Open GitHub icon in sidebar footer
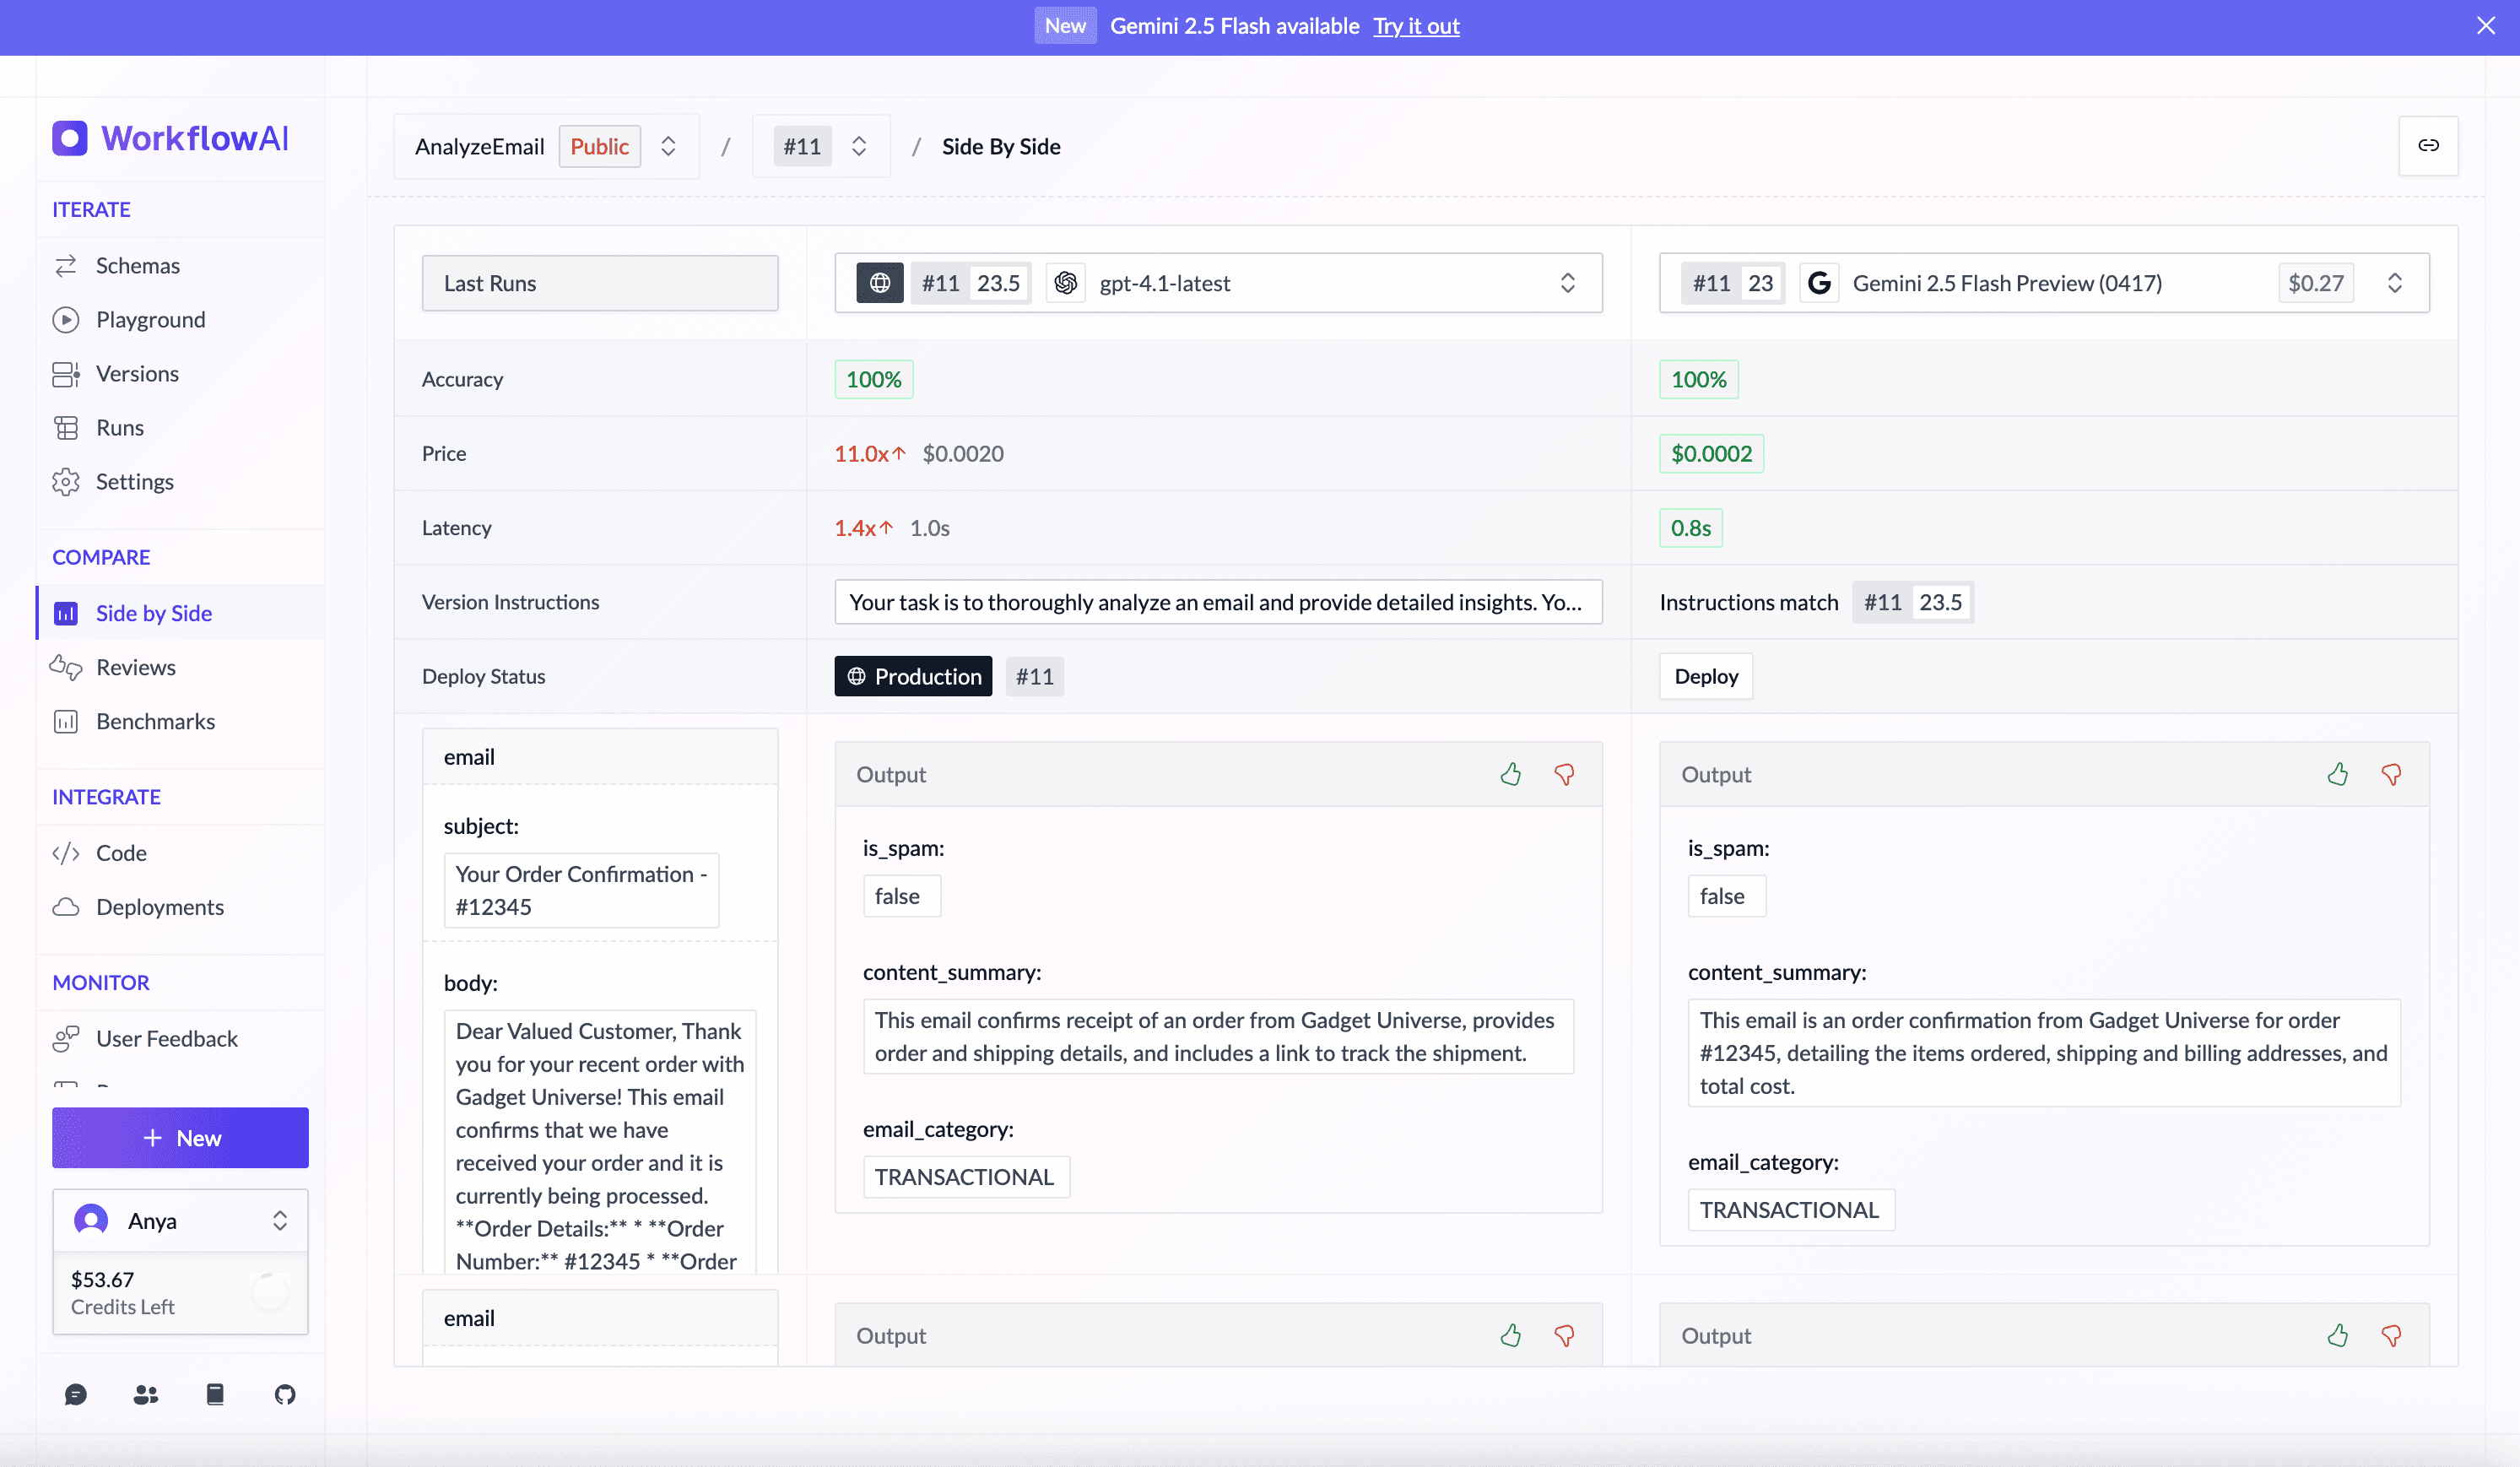This screenshot has width=2520, height=1467. (285, 1394)
